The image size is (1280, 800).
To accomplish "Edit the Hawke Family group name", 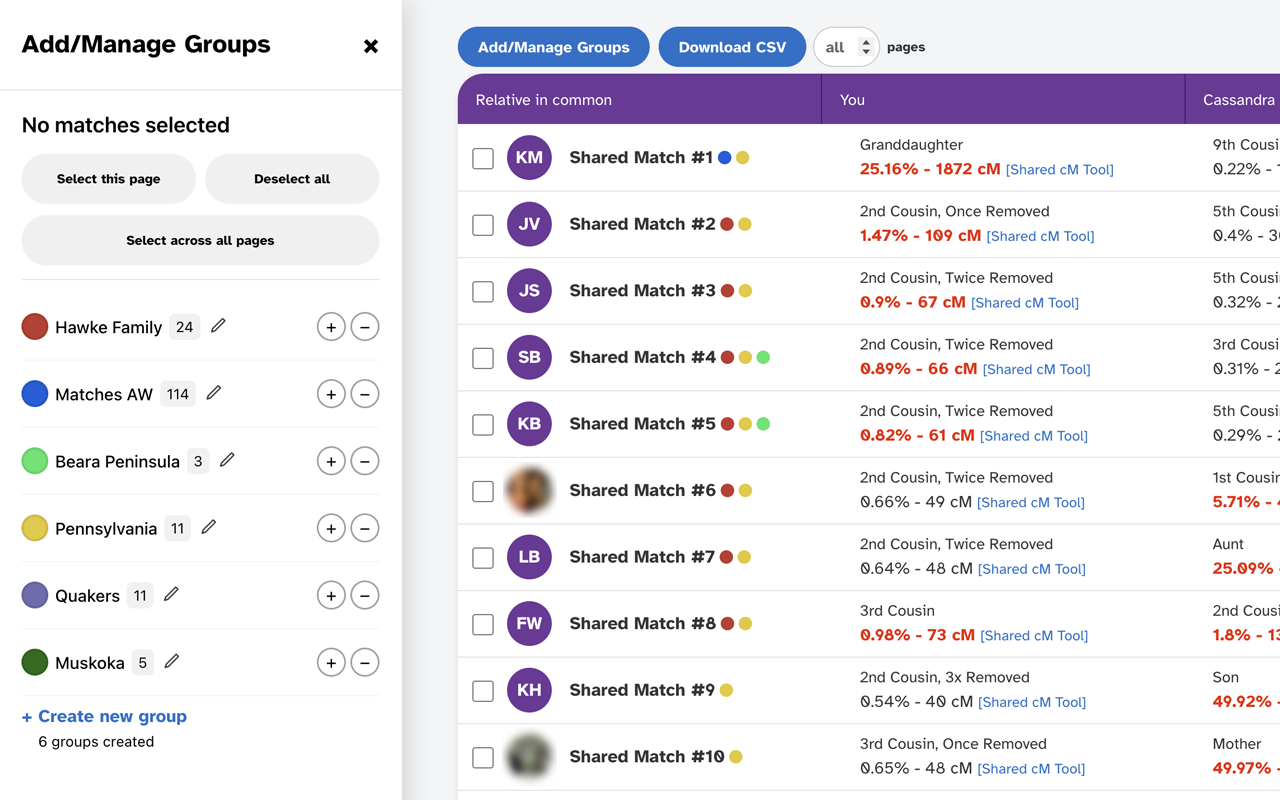I will coord(218,325).
